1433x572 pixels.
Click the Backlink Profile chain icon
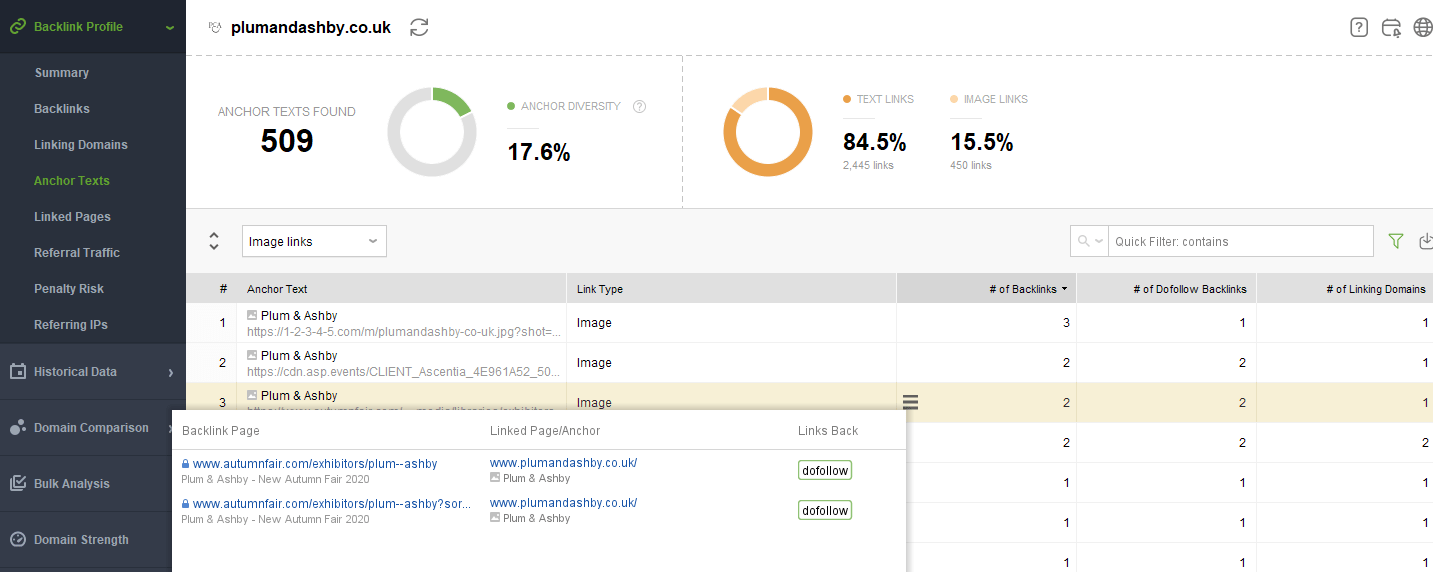18,27
